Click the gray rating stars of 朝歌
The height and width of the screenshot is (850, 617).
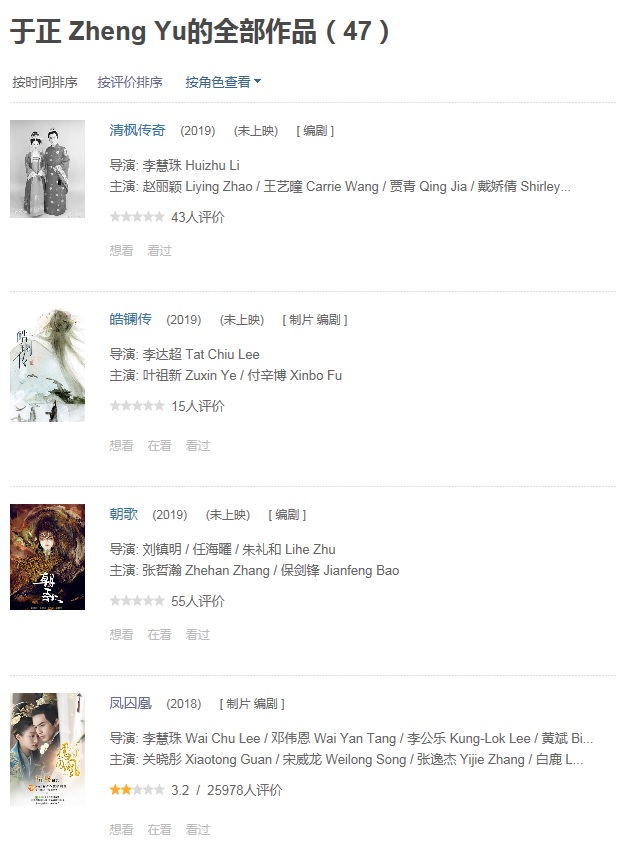point(137,601)
